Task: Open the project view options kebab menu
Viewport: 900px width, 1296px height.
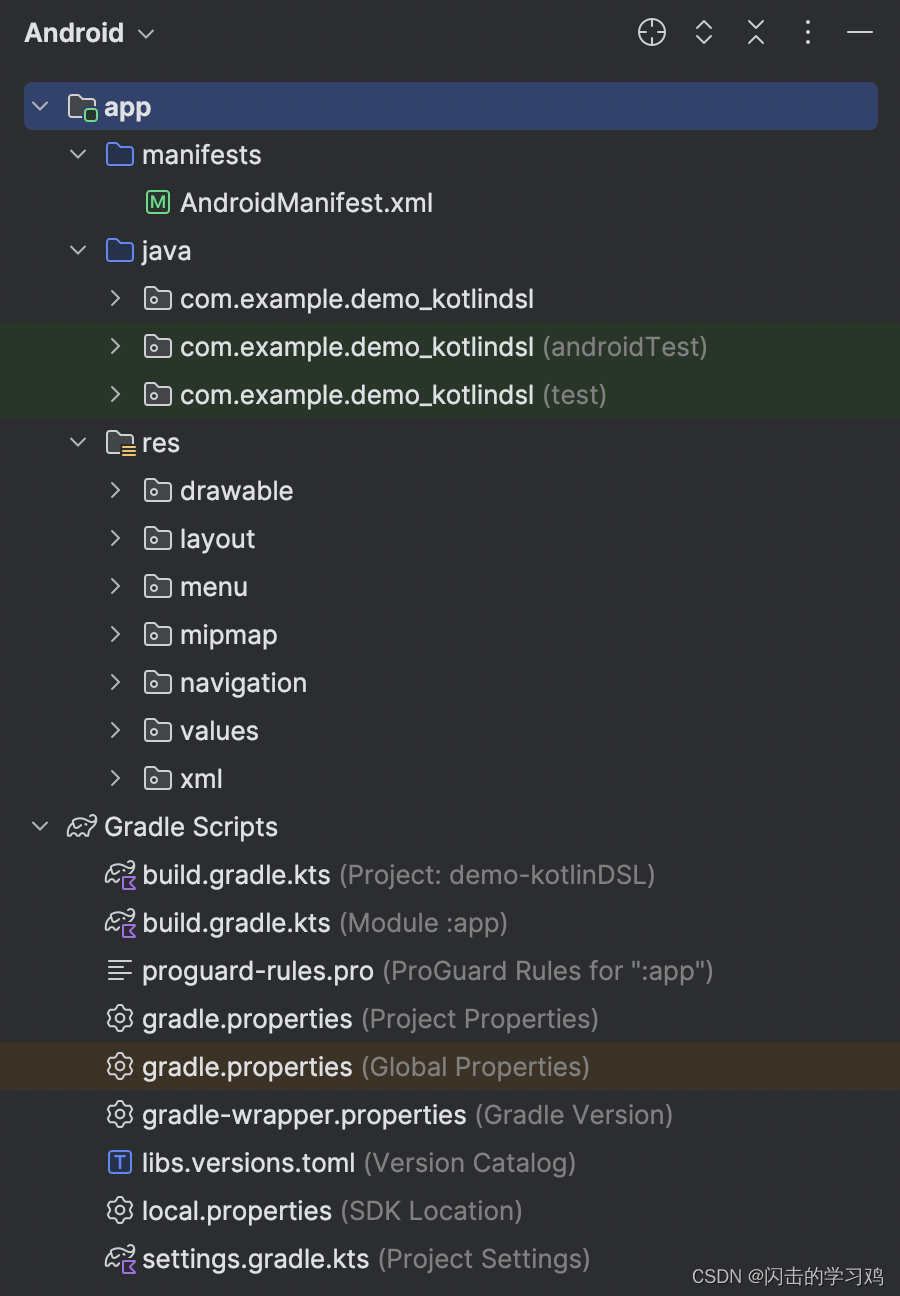Action: click(807, 32)
